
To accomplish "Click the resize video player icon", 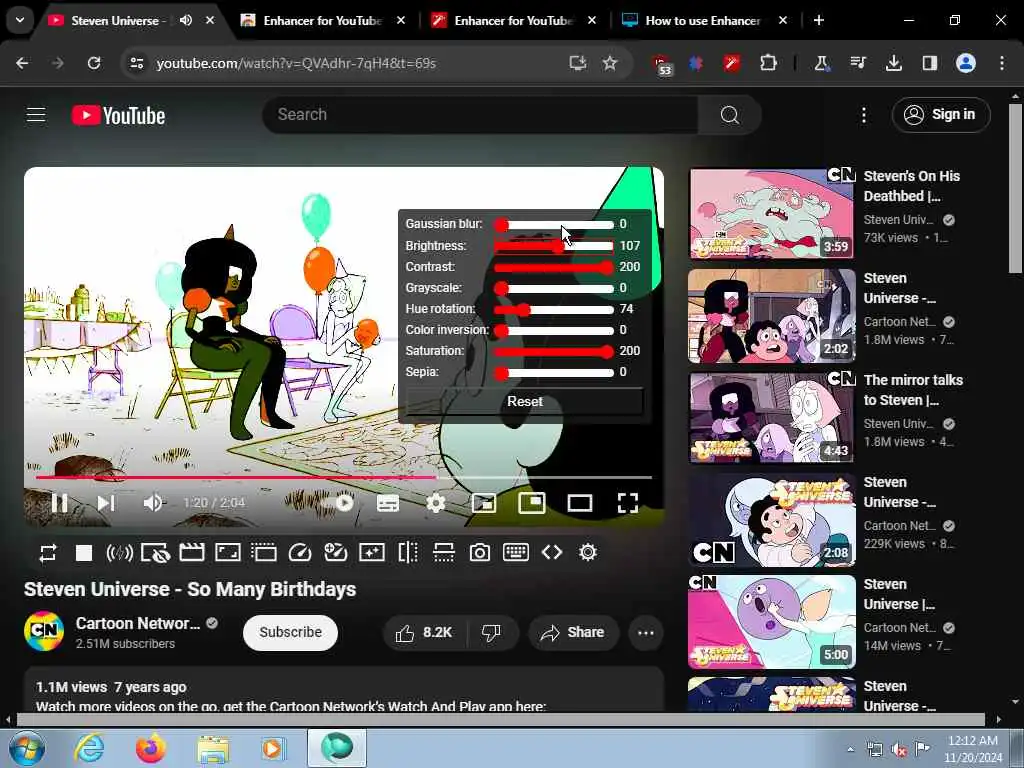I will (228, 552).
